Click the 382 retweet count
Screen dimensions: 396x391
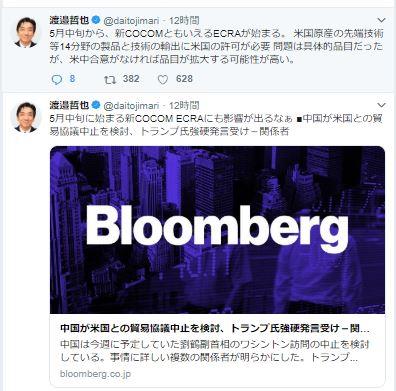tap(131, 79)
